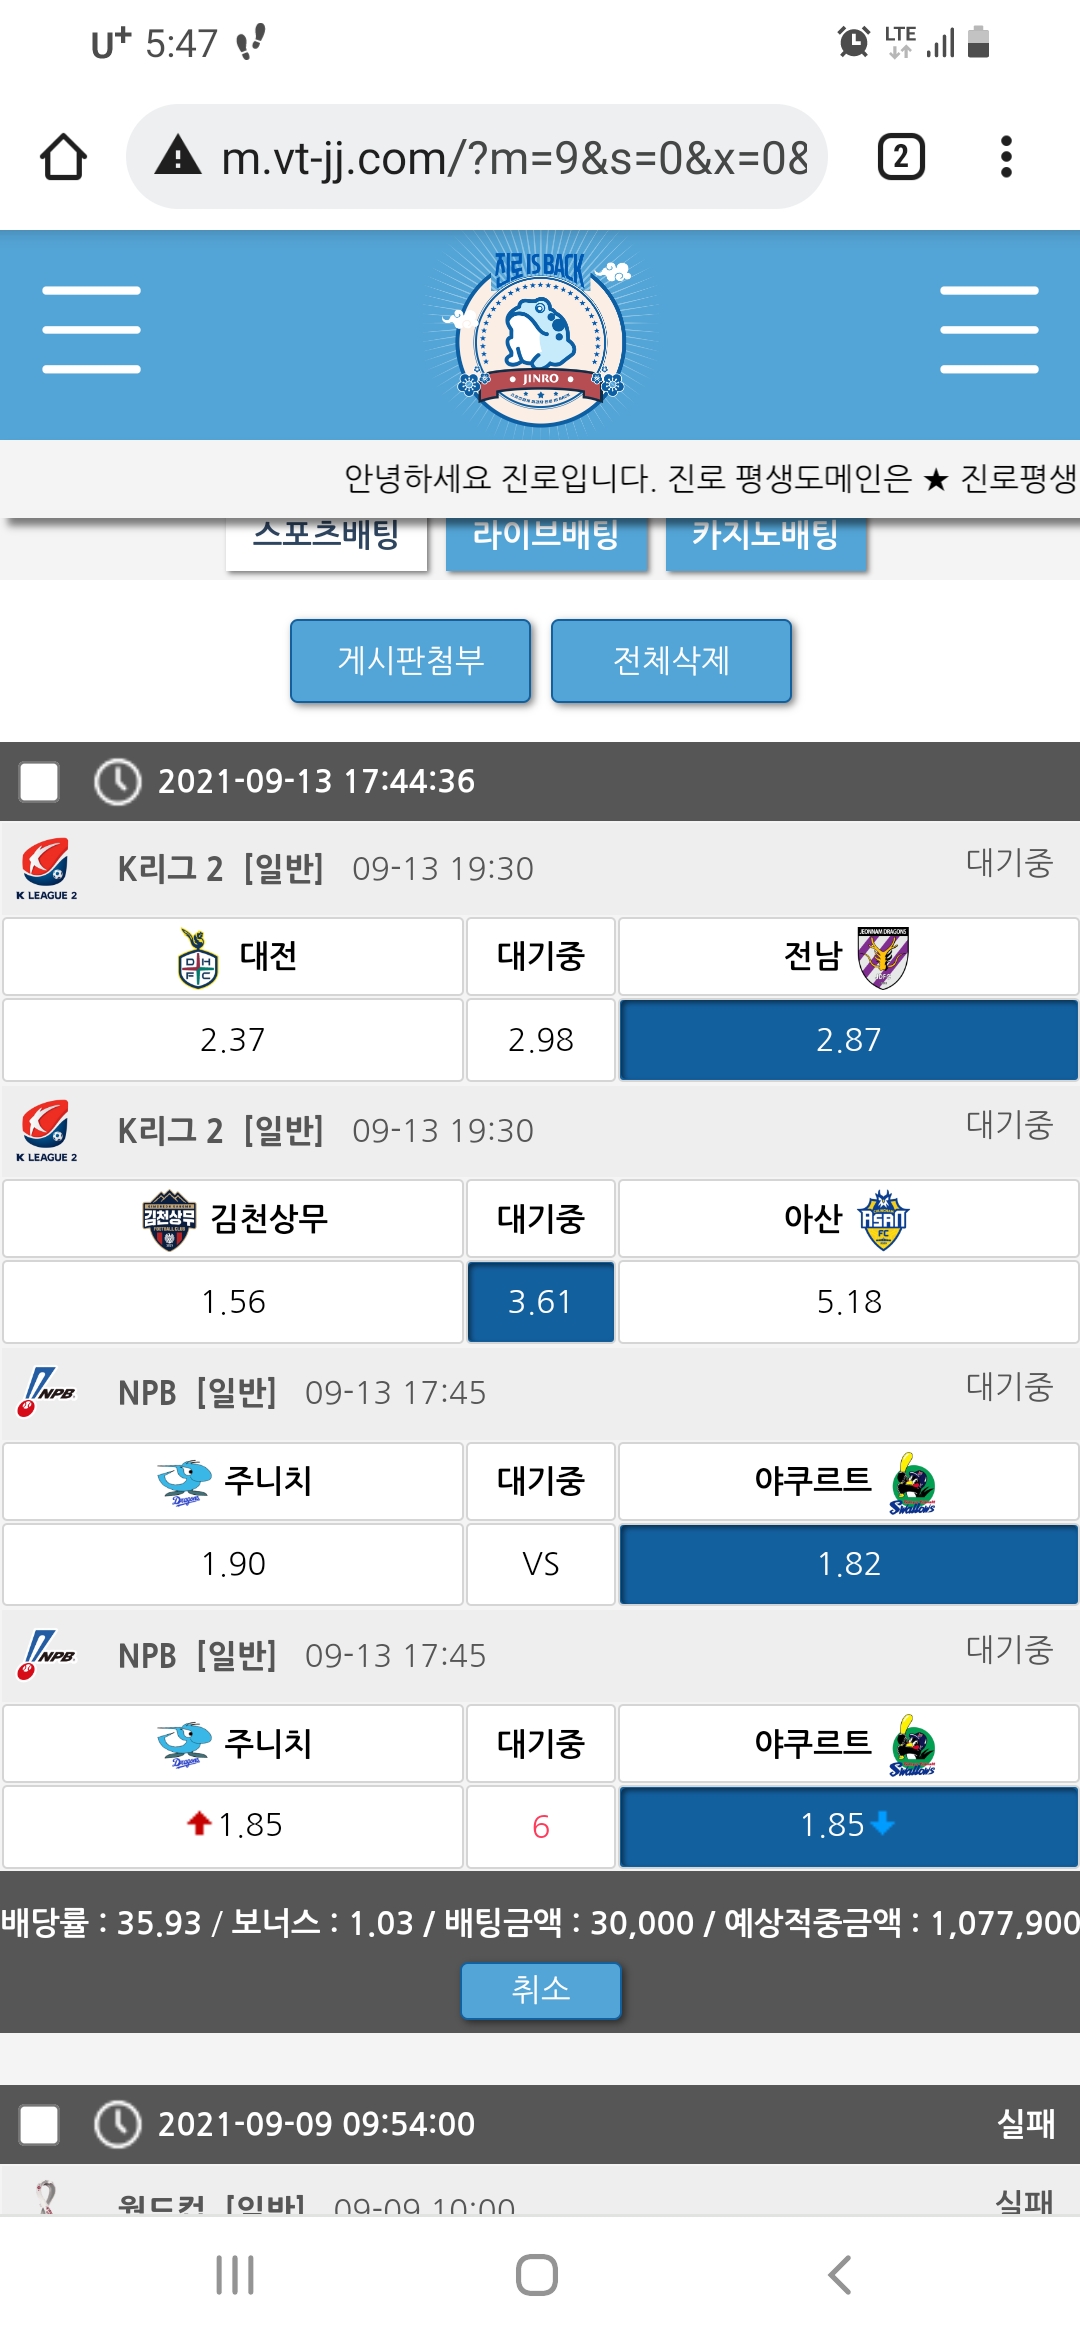This screenshot has width=1080, height=2340.
Task: Click the 게시판첨부 button
Action: (x=410, y=661)
